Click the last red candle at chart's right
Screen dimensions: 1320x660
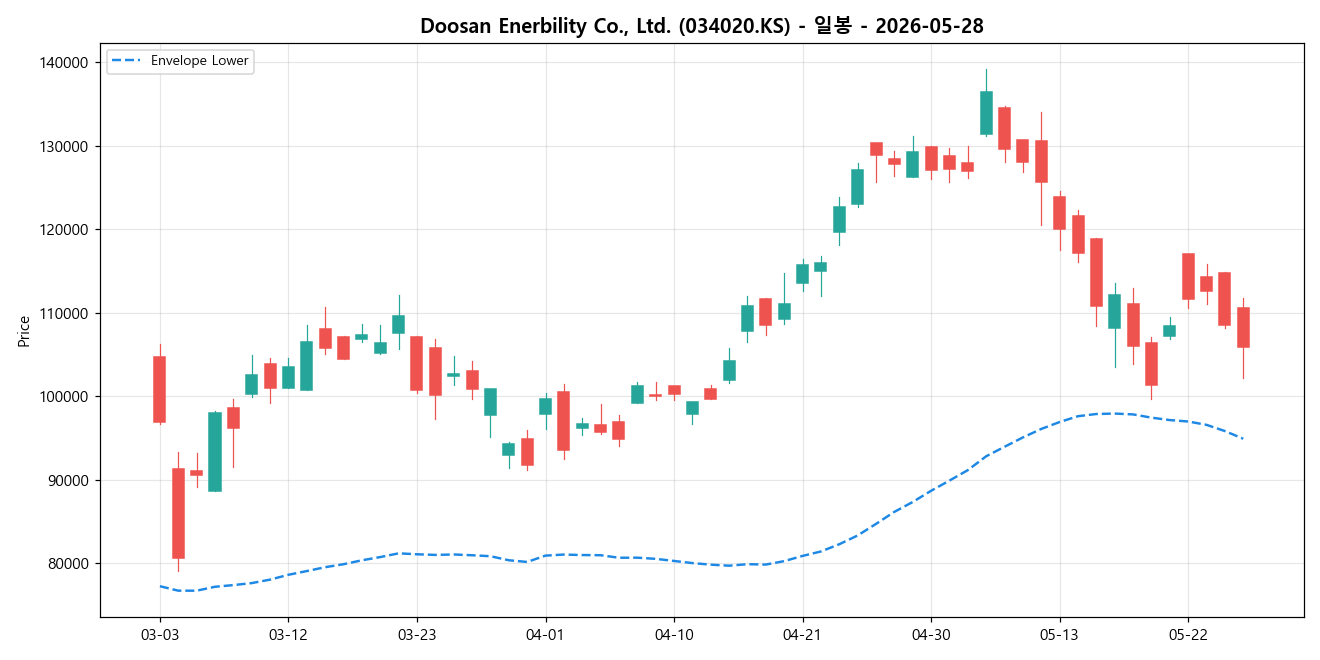[x=1243, y=327]
